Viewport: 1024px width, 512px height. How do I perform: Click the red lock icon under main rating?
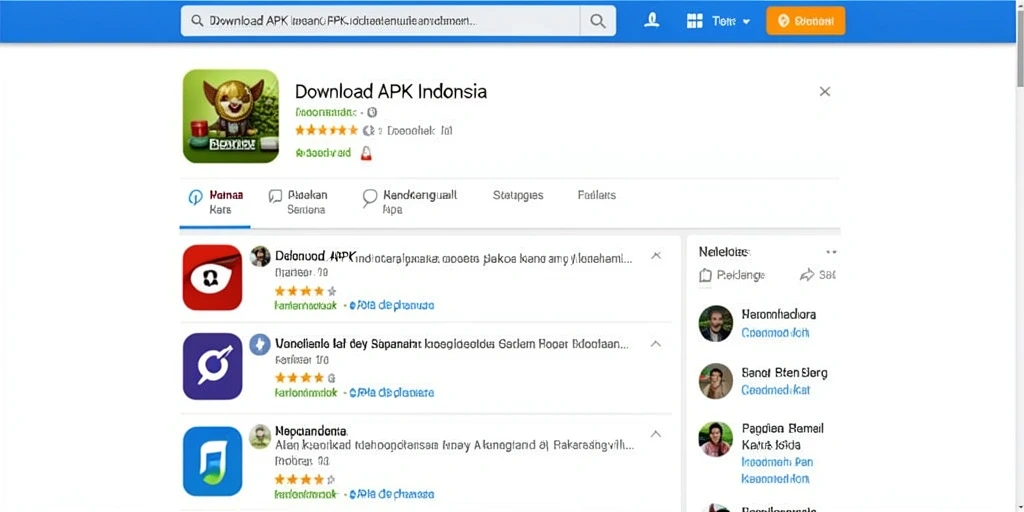[x=366, y=153]
